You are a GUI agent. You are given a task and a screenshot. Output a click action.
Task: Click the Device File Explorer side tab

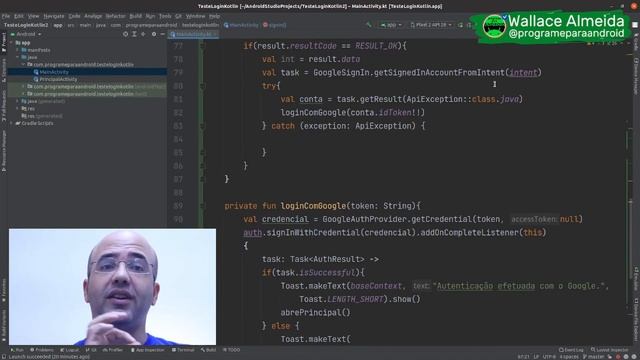(x=636, y=320)
